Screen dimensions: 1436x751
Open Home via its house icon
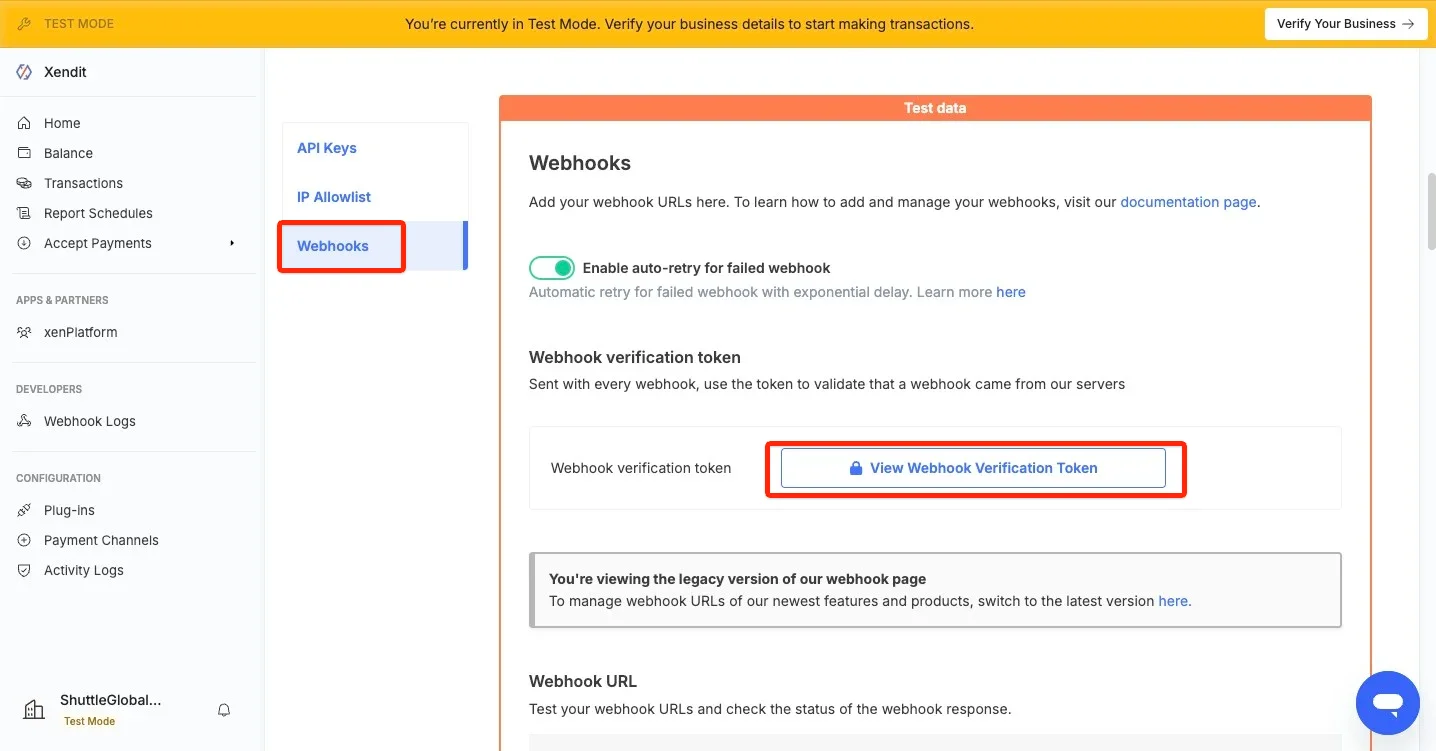[x=24, y=123]
